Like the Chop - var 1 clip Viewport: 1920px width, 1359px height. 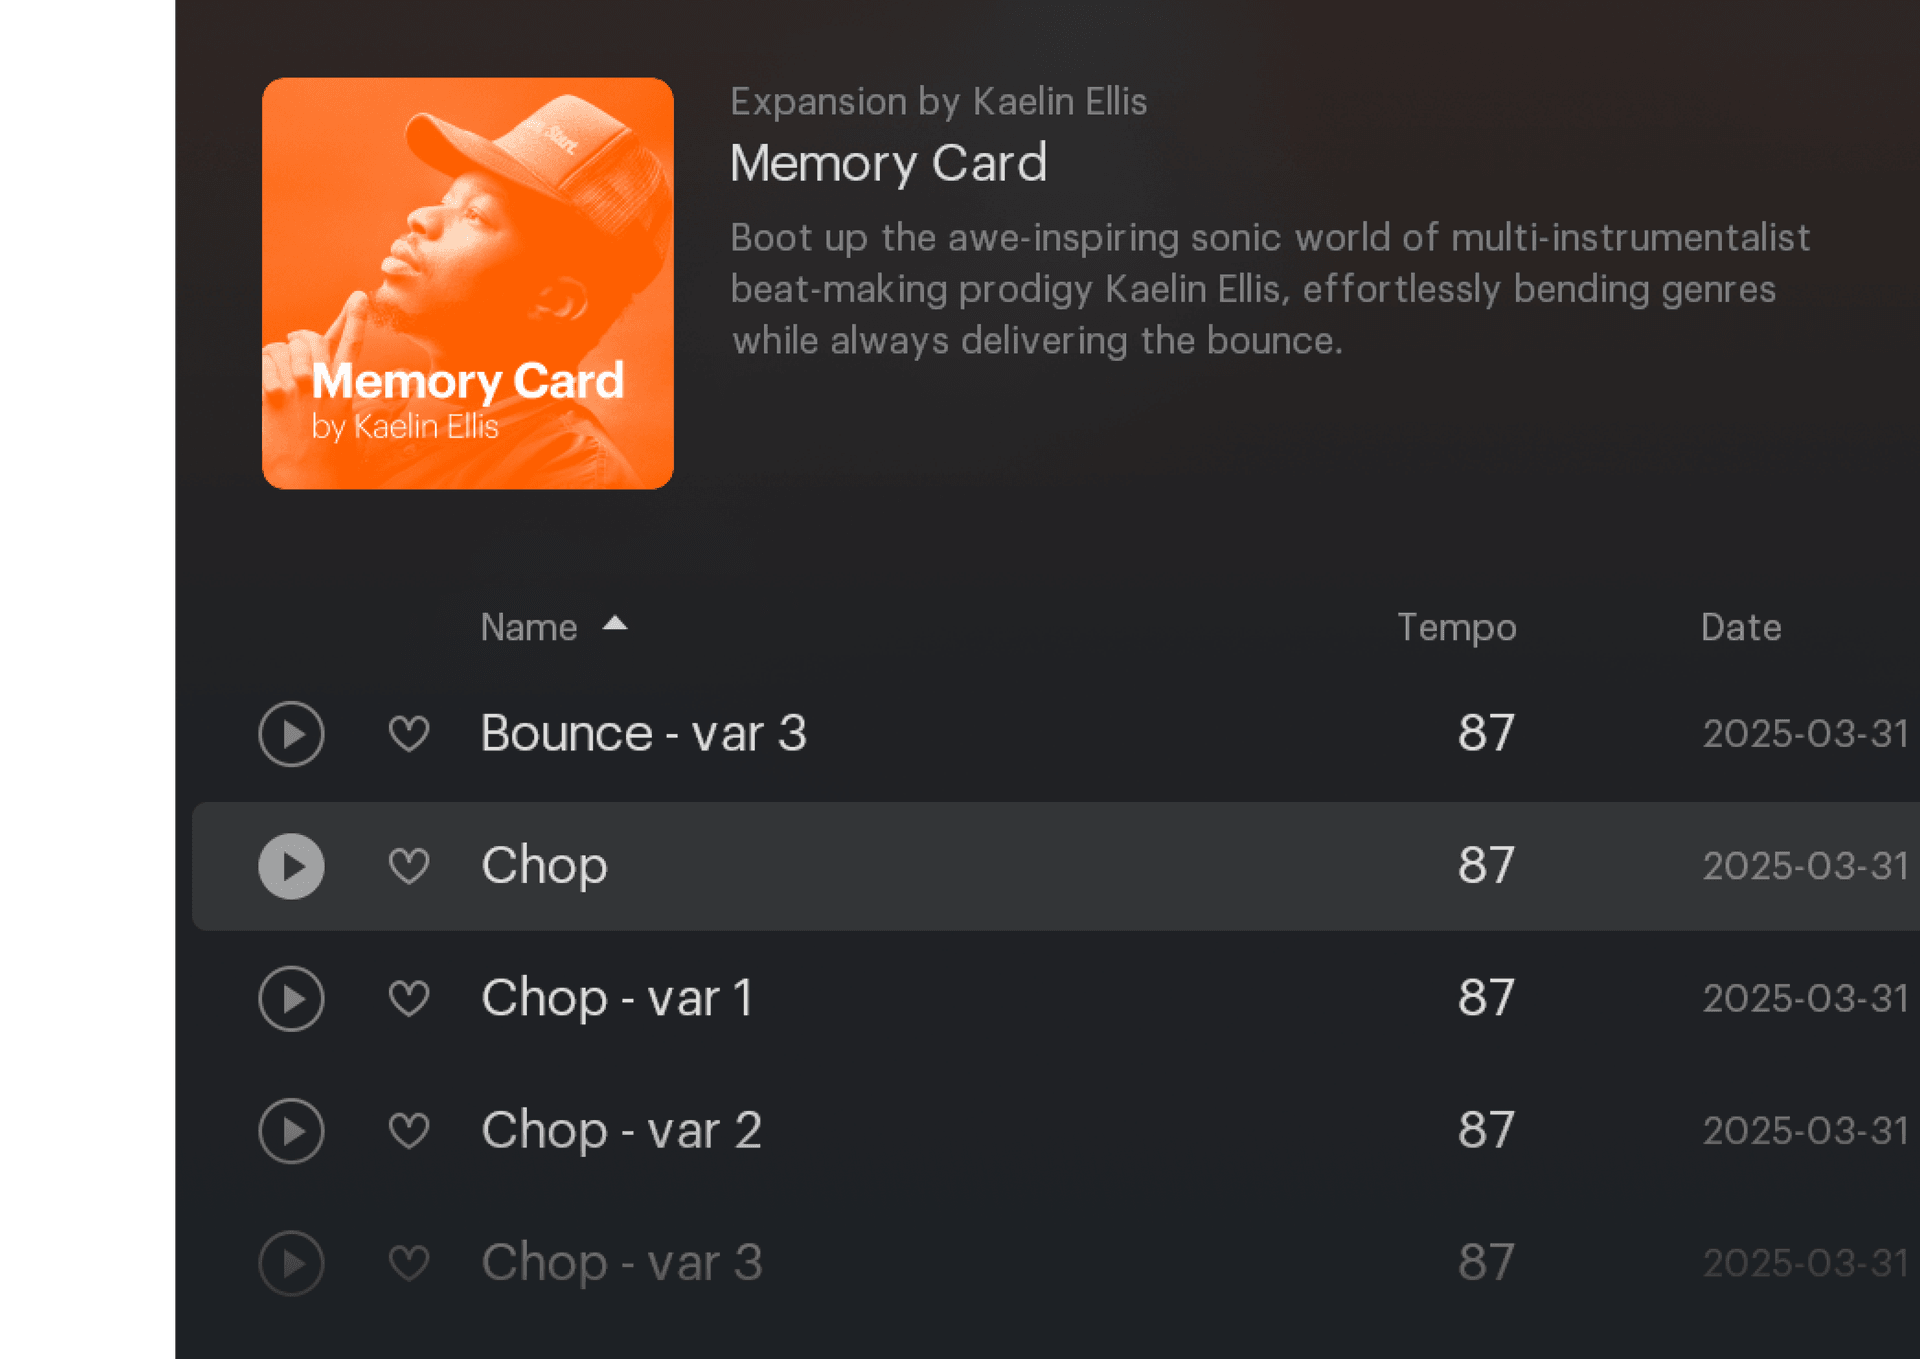[x=409, y=998]
